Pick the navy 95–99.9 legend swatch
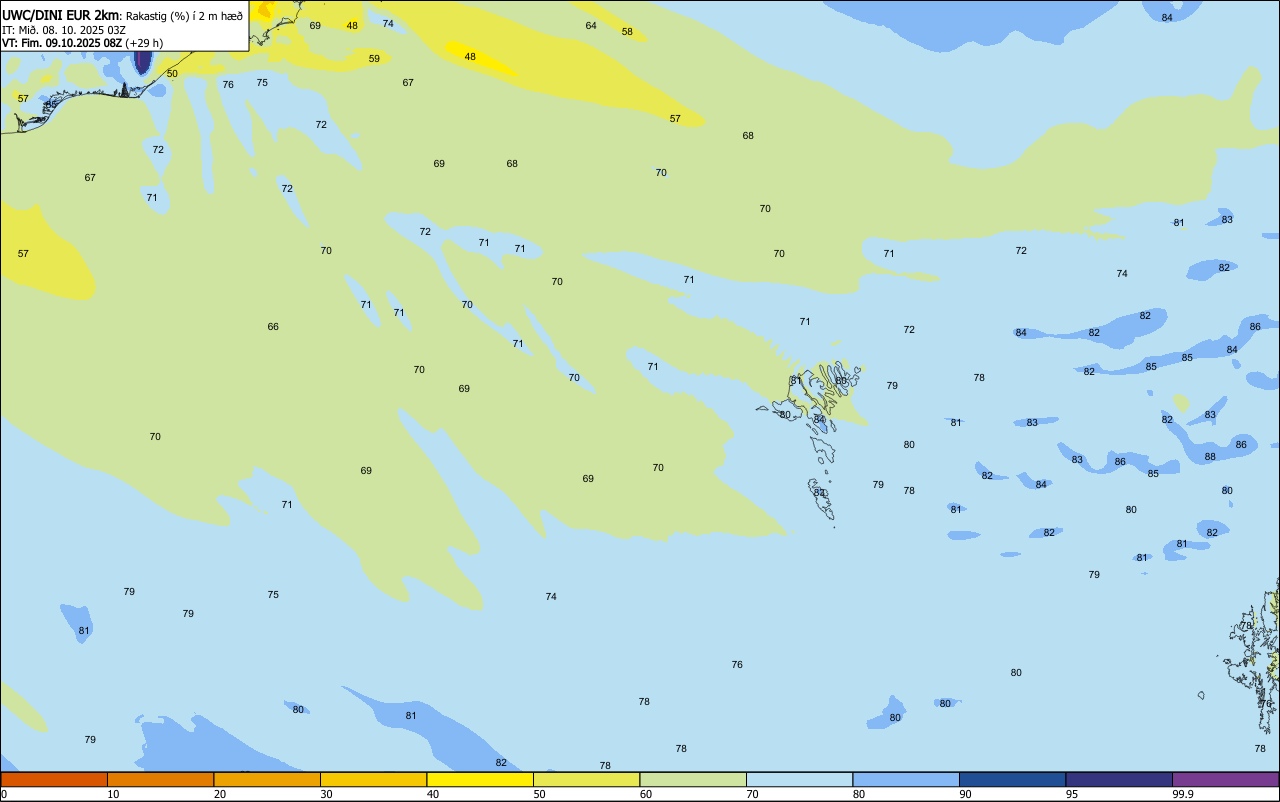This screenshot has width=1280, height=802. pos(1119,779)
